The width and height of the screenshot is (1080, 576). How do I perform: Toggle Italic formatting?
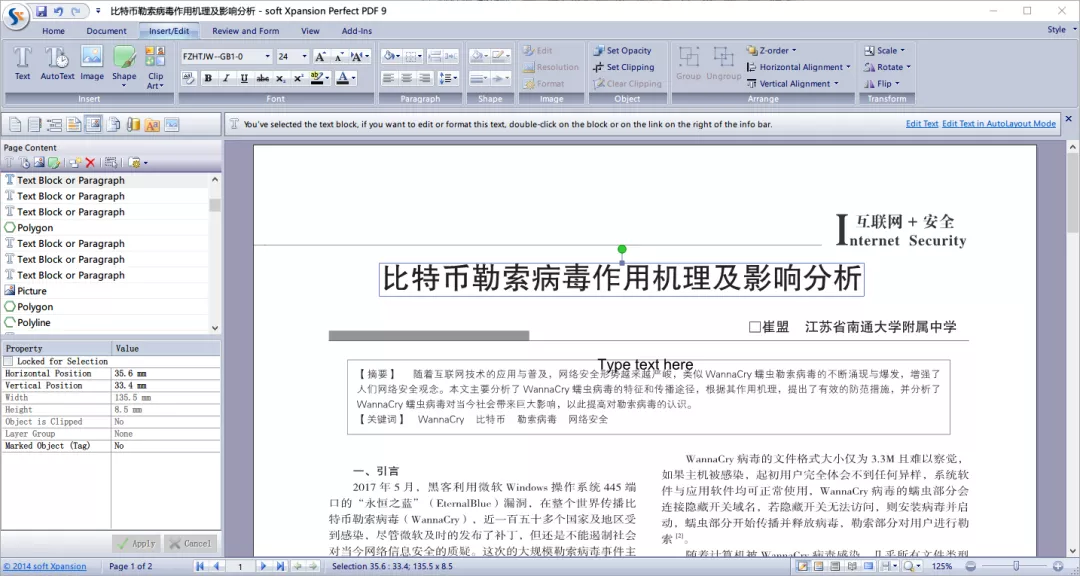point(226,79)
